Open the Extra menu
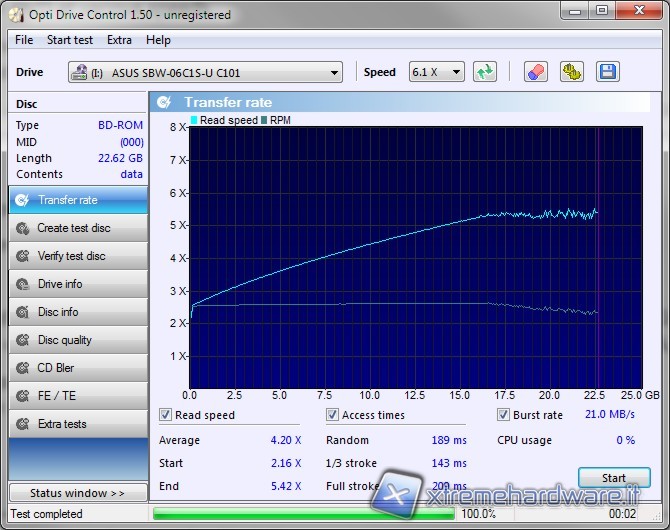 (119, 40)
